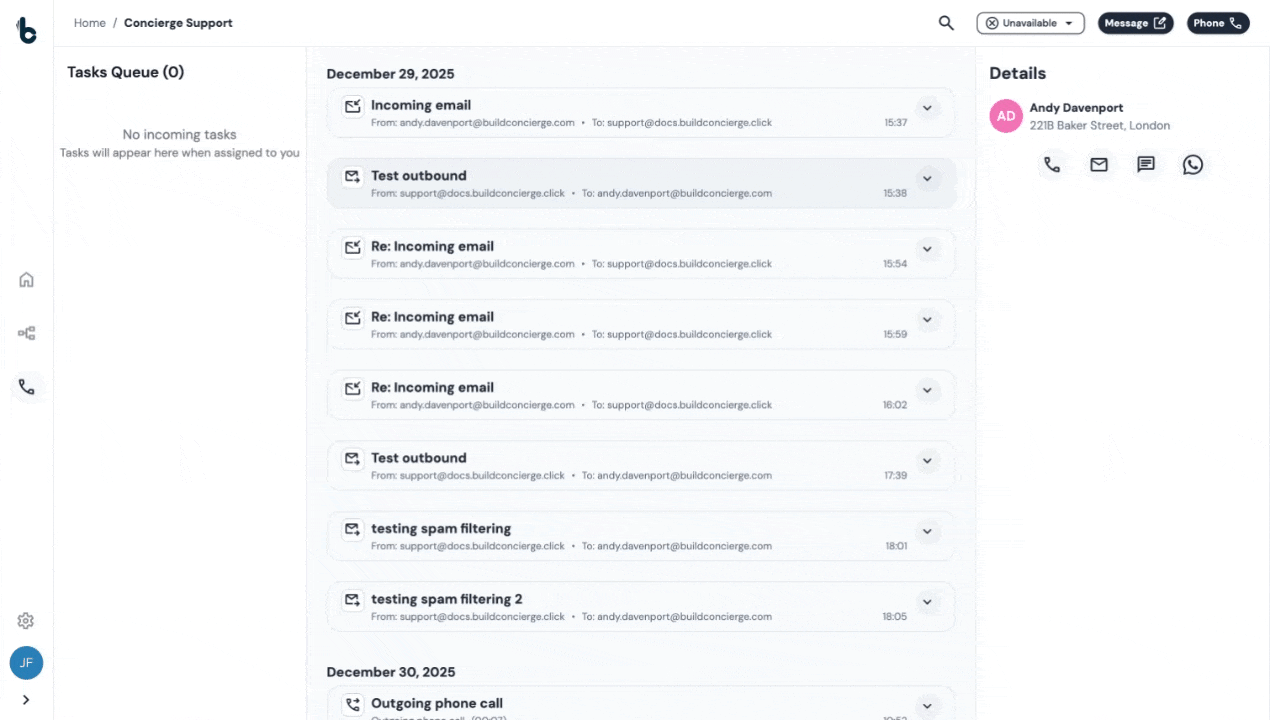Open the Unavailable status dropdown

coord(1030,22)
